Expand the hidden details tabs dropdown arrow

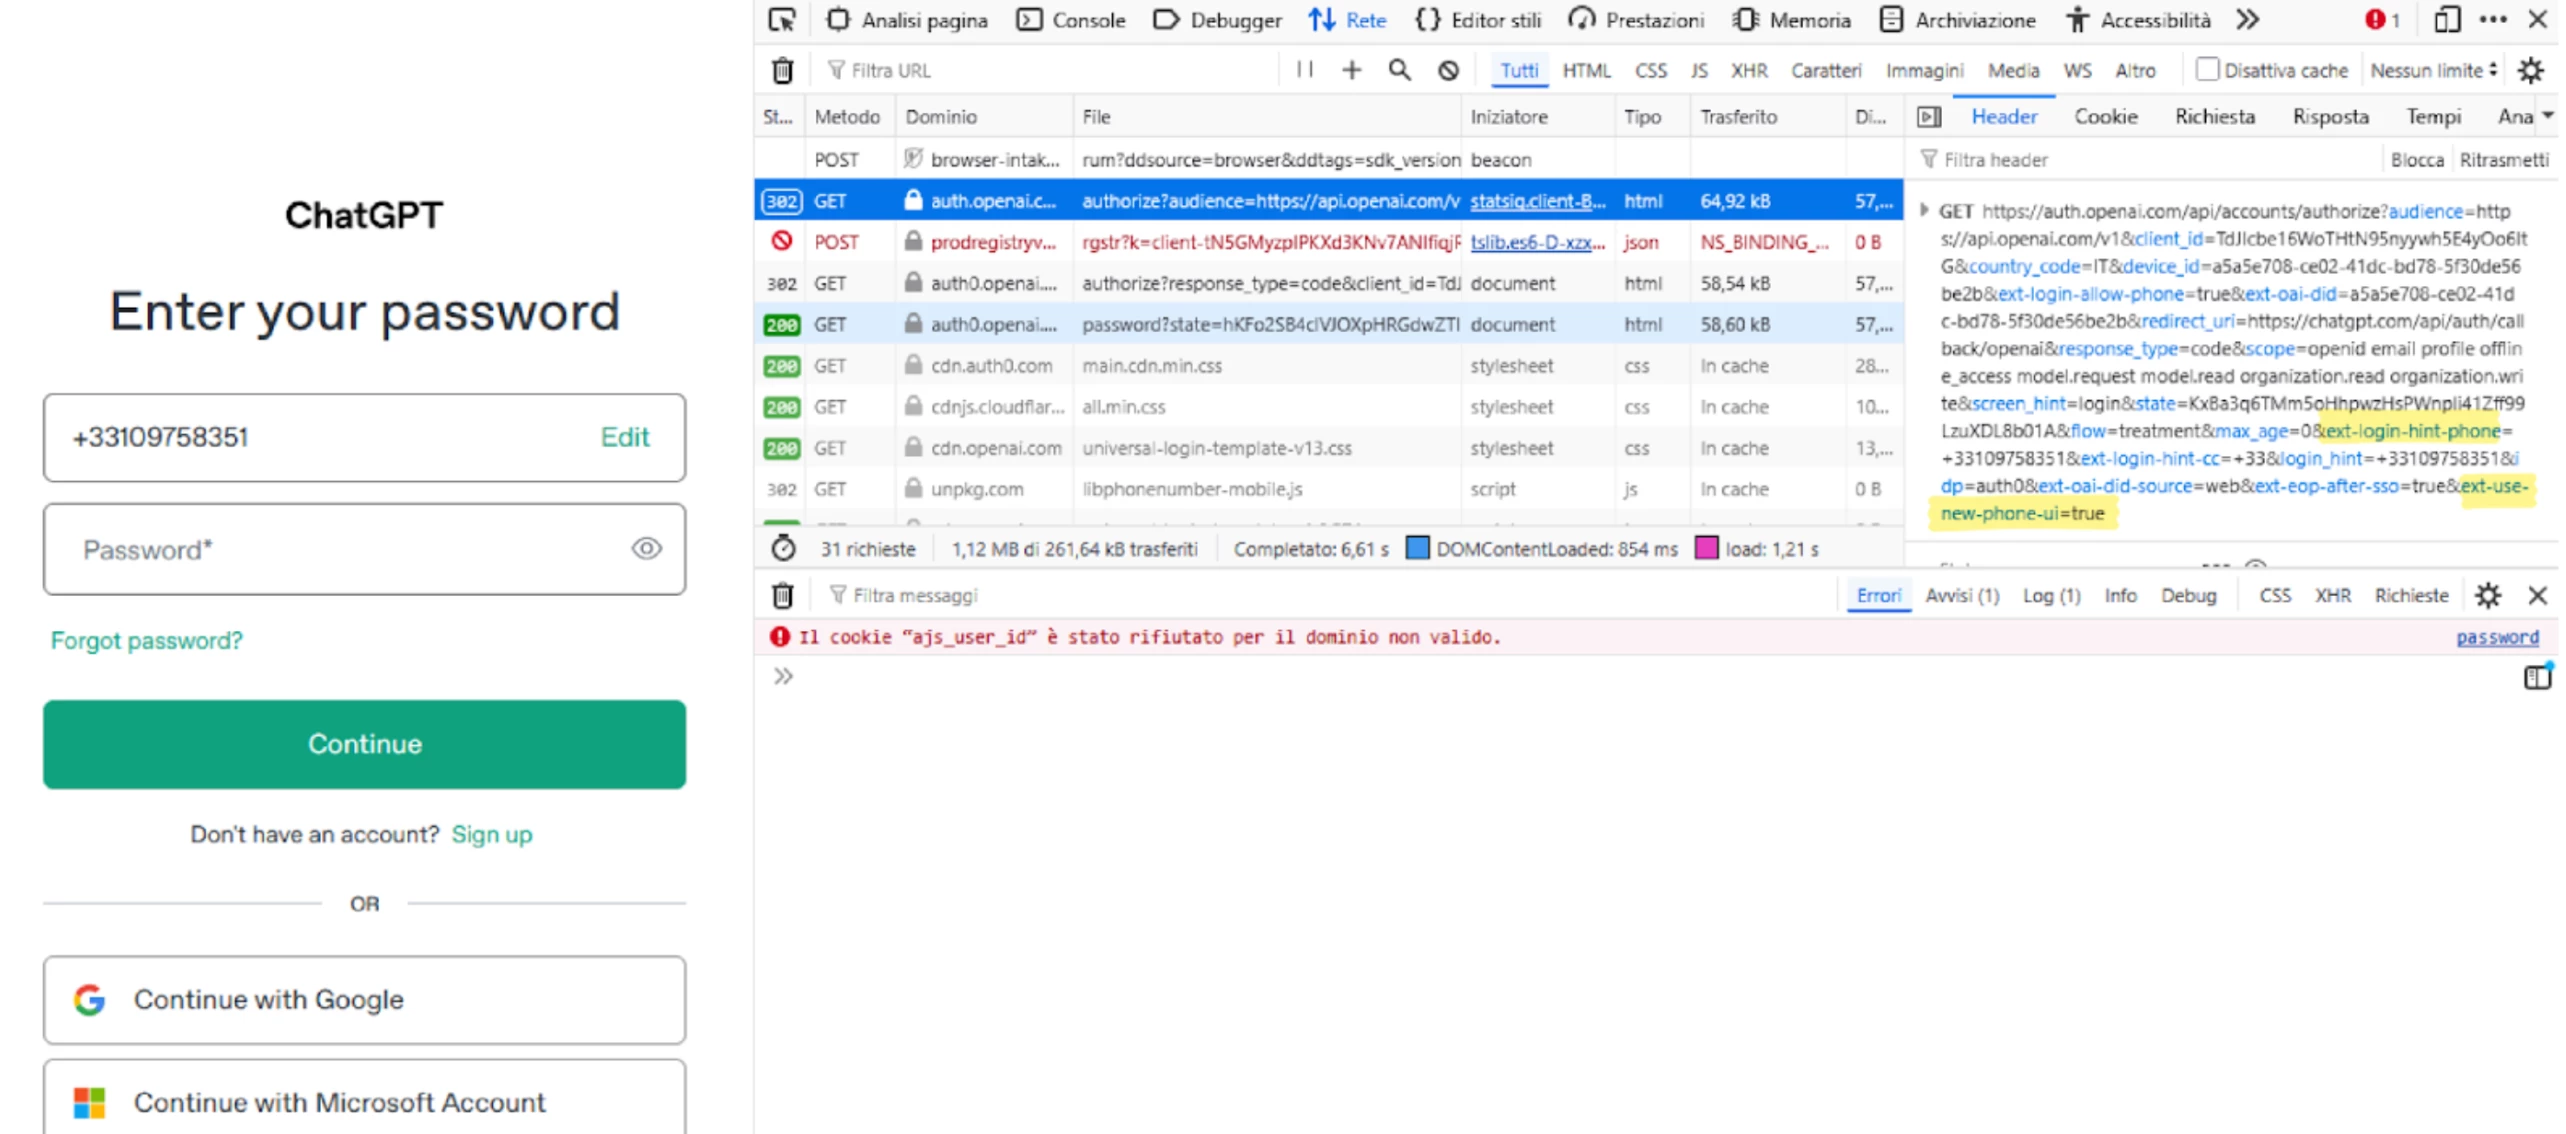[2547, 116]
